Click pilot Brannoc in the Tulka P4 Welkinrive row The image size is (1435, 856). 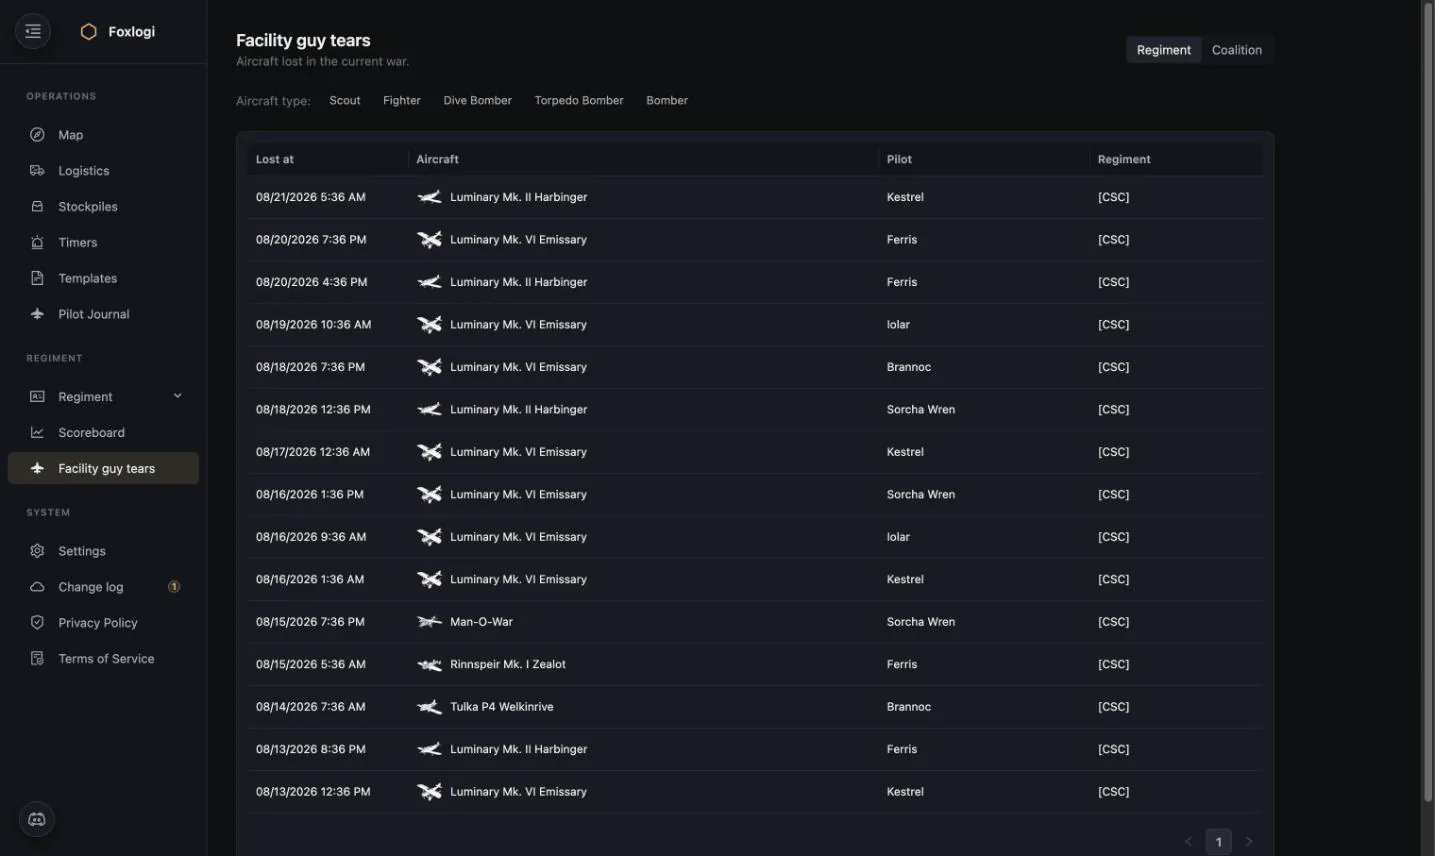click(x=908, y=707)
